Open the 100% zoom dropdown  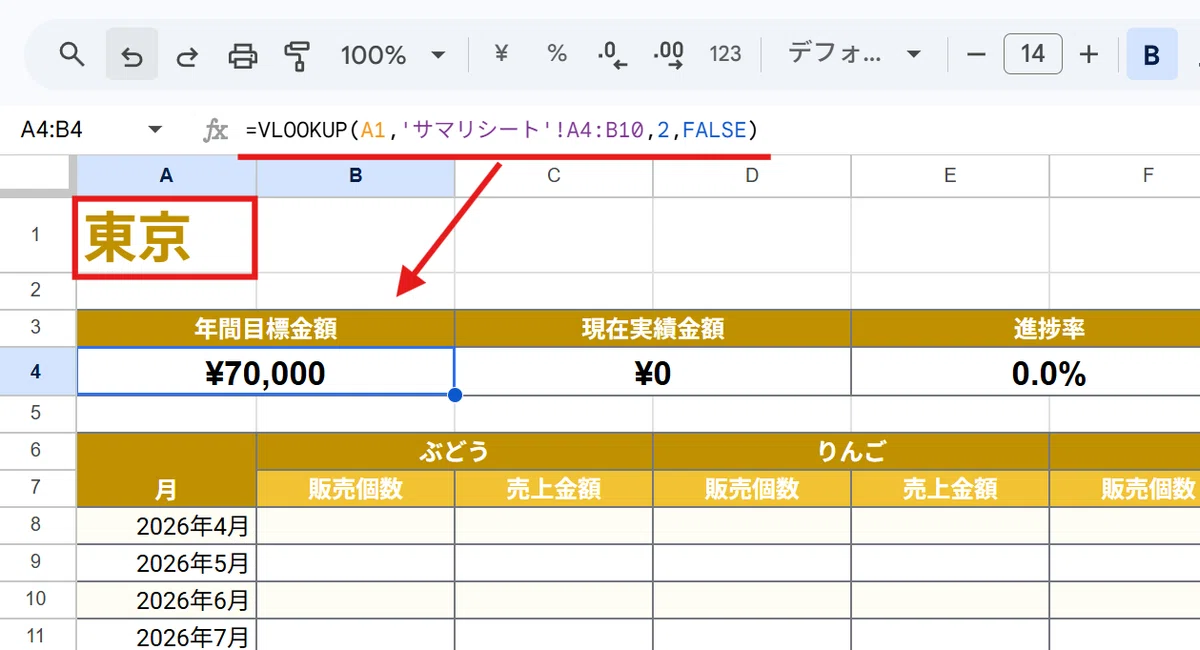click(x=393, y=54)
